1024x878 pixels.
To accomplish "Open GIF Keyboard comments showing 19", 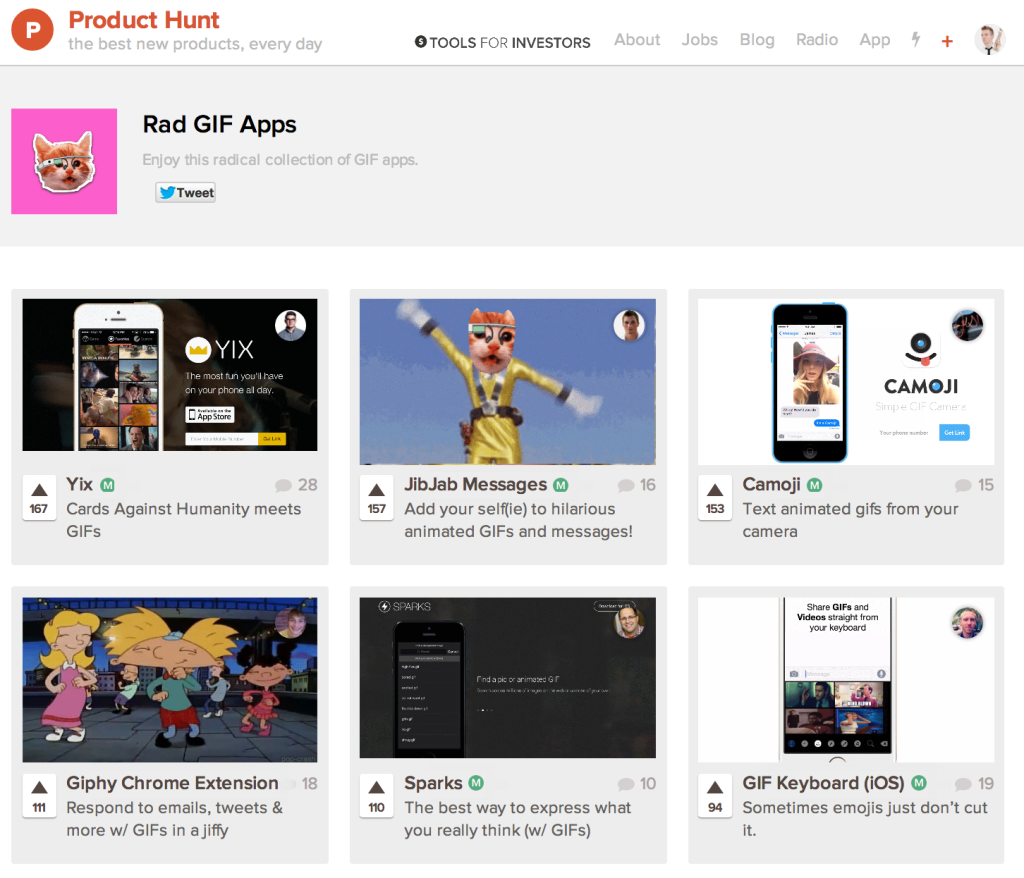I will tap(974, 784).
